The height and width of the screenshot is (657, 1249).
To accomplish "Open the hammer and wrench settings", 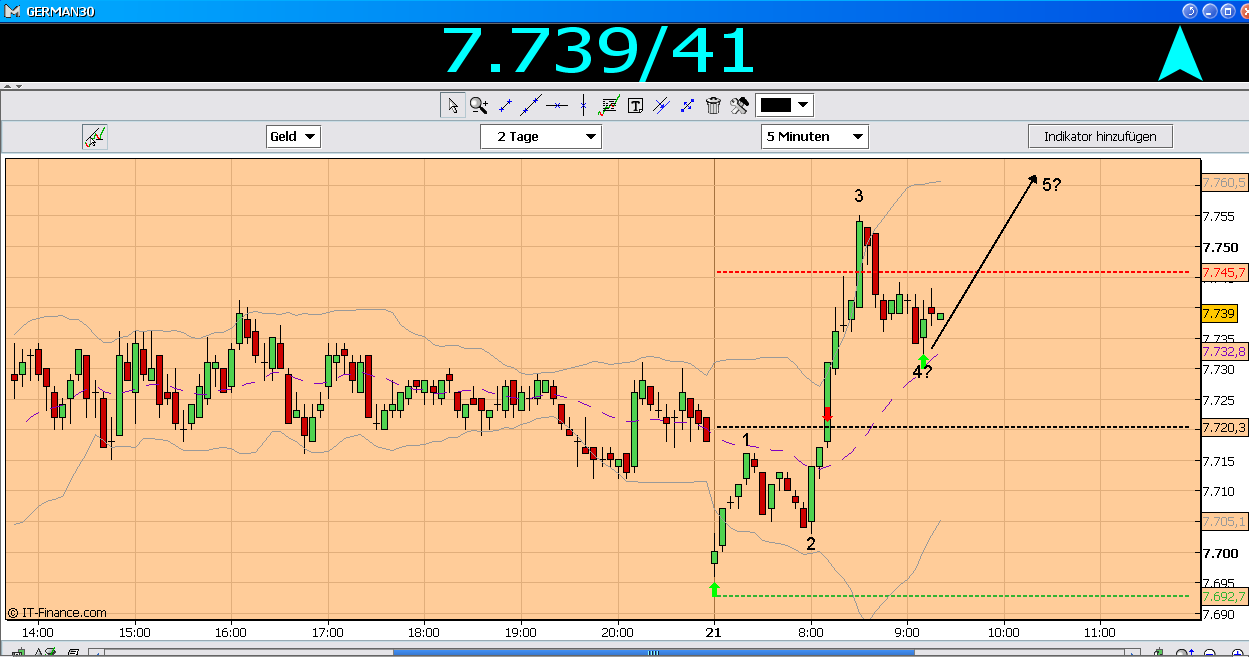I will (740, 105).
